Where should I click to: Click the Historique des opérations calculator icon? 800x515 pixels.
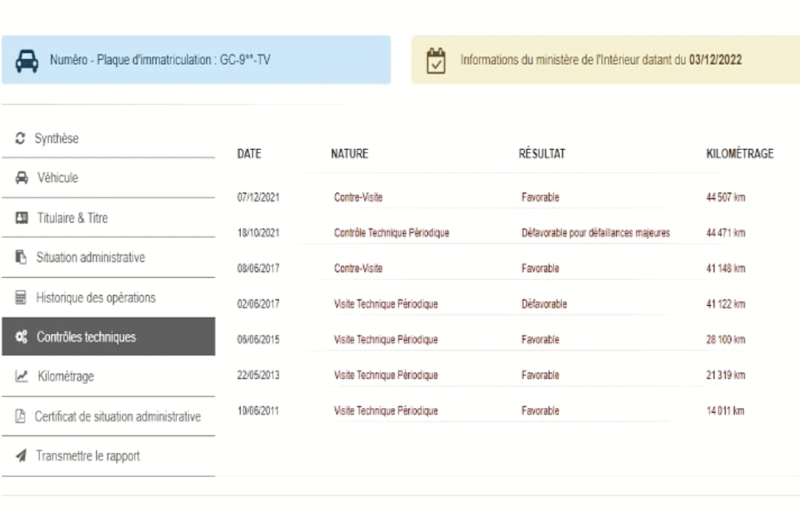20,298
